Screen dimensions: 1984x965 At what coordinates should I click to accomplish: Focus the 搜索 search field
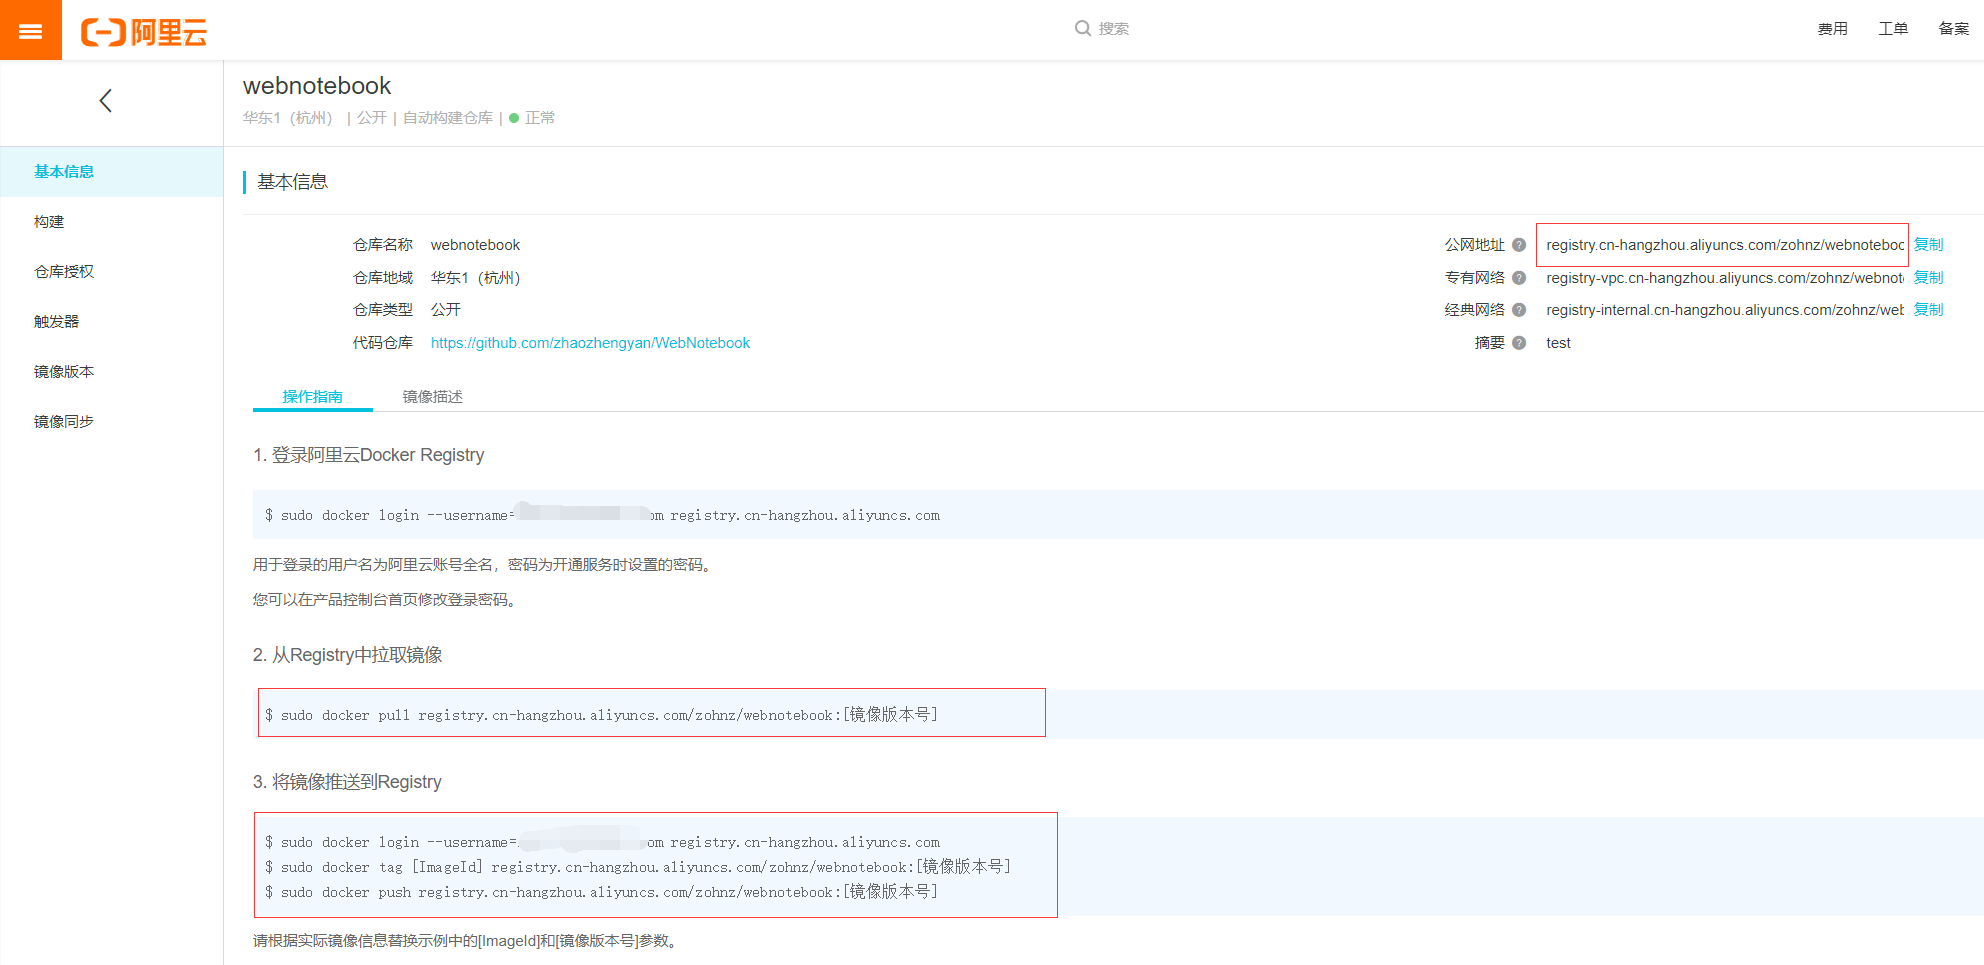click(x=1113, y=29)
